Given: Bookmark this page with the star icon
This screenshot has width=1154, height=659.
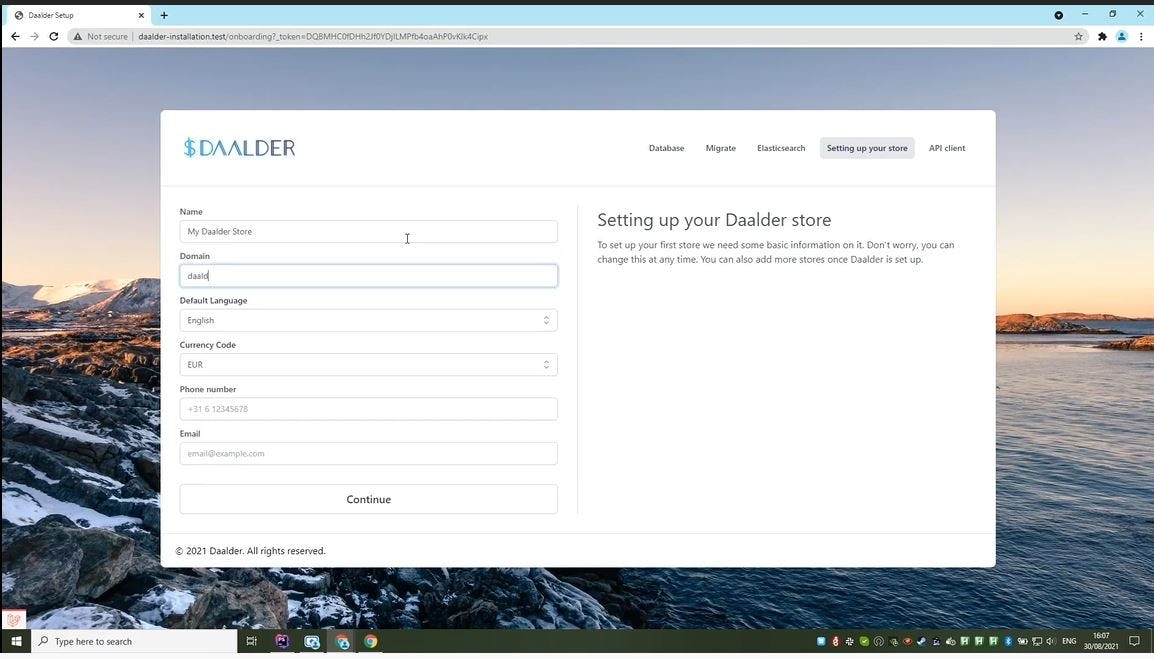Looking at the screenshot, I should point(1078,36).
